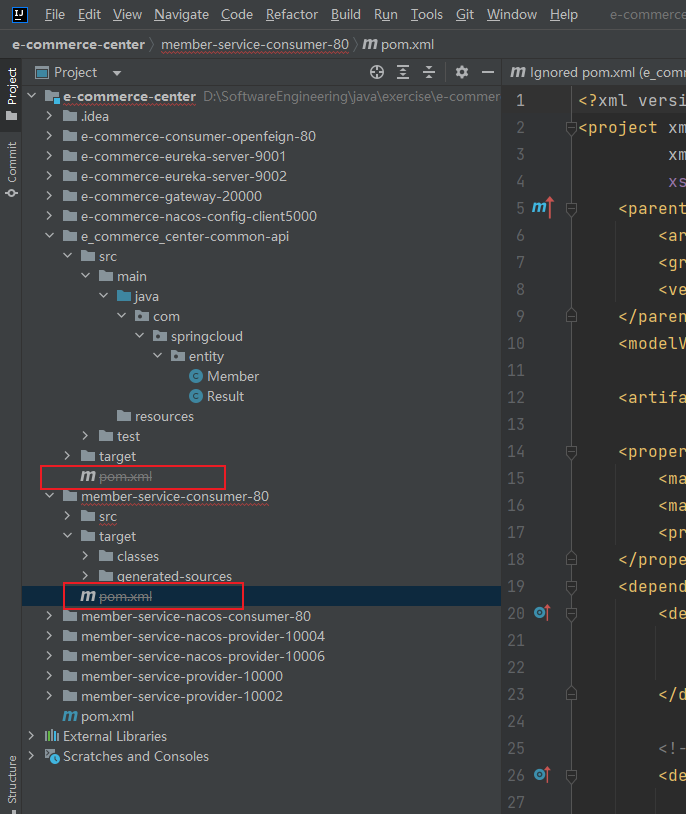
Task: Open the Help menu
Action: click(x=564, y=15)
